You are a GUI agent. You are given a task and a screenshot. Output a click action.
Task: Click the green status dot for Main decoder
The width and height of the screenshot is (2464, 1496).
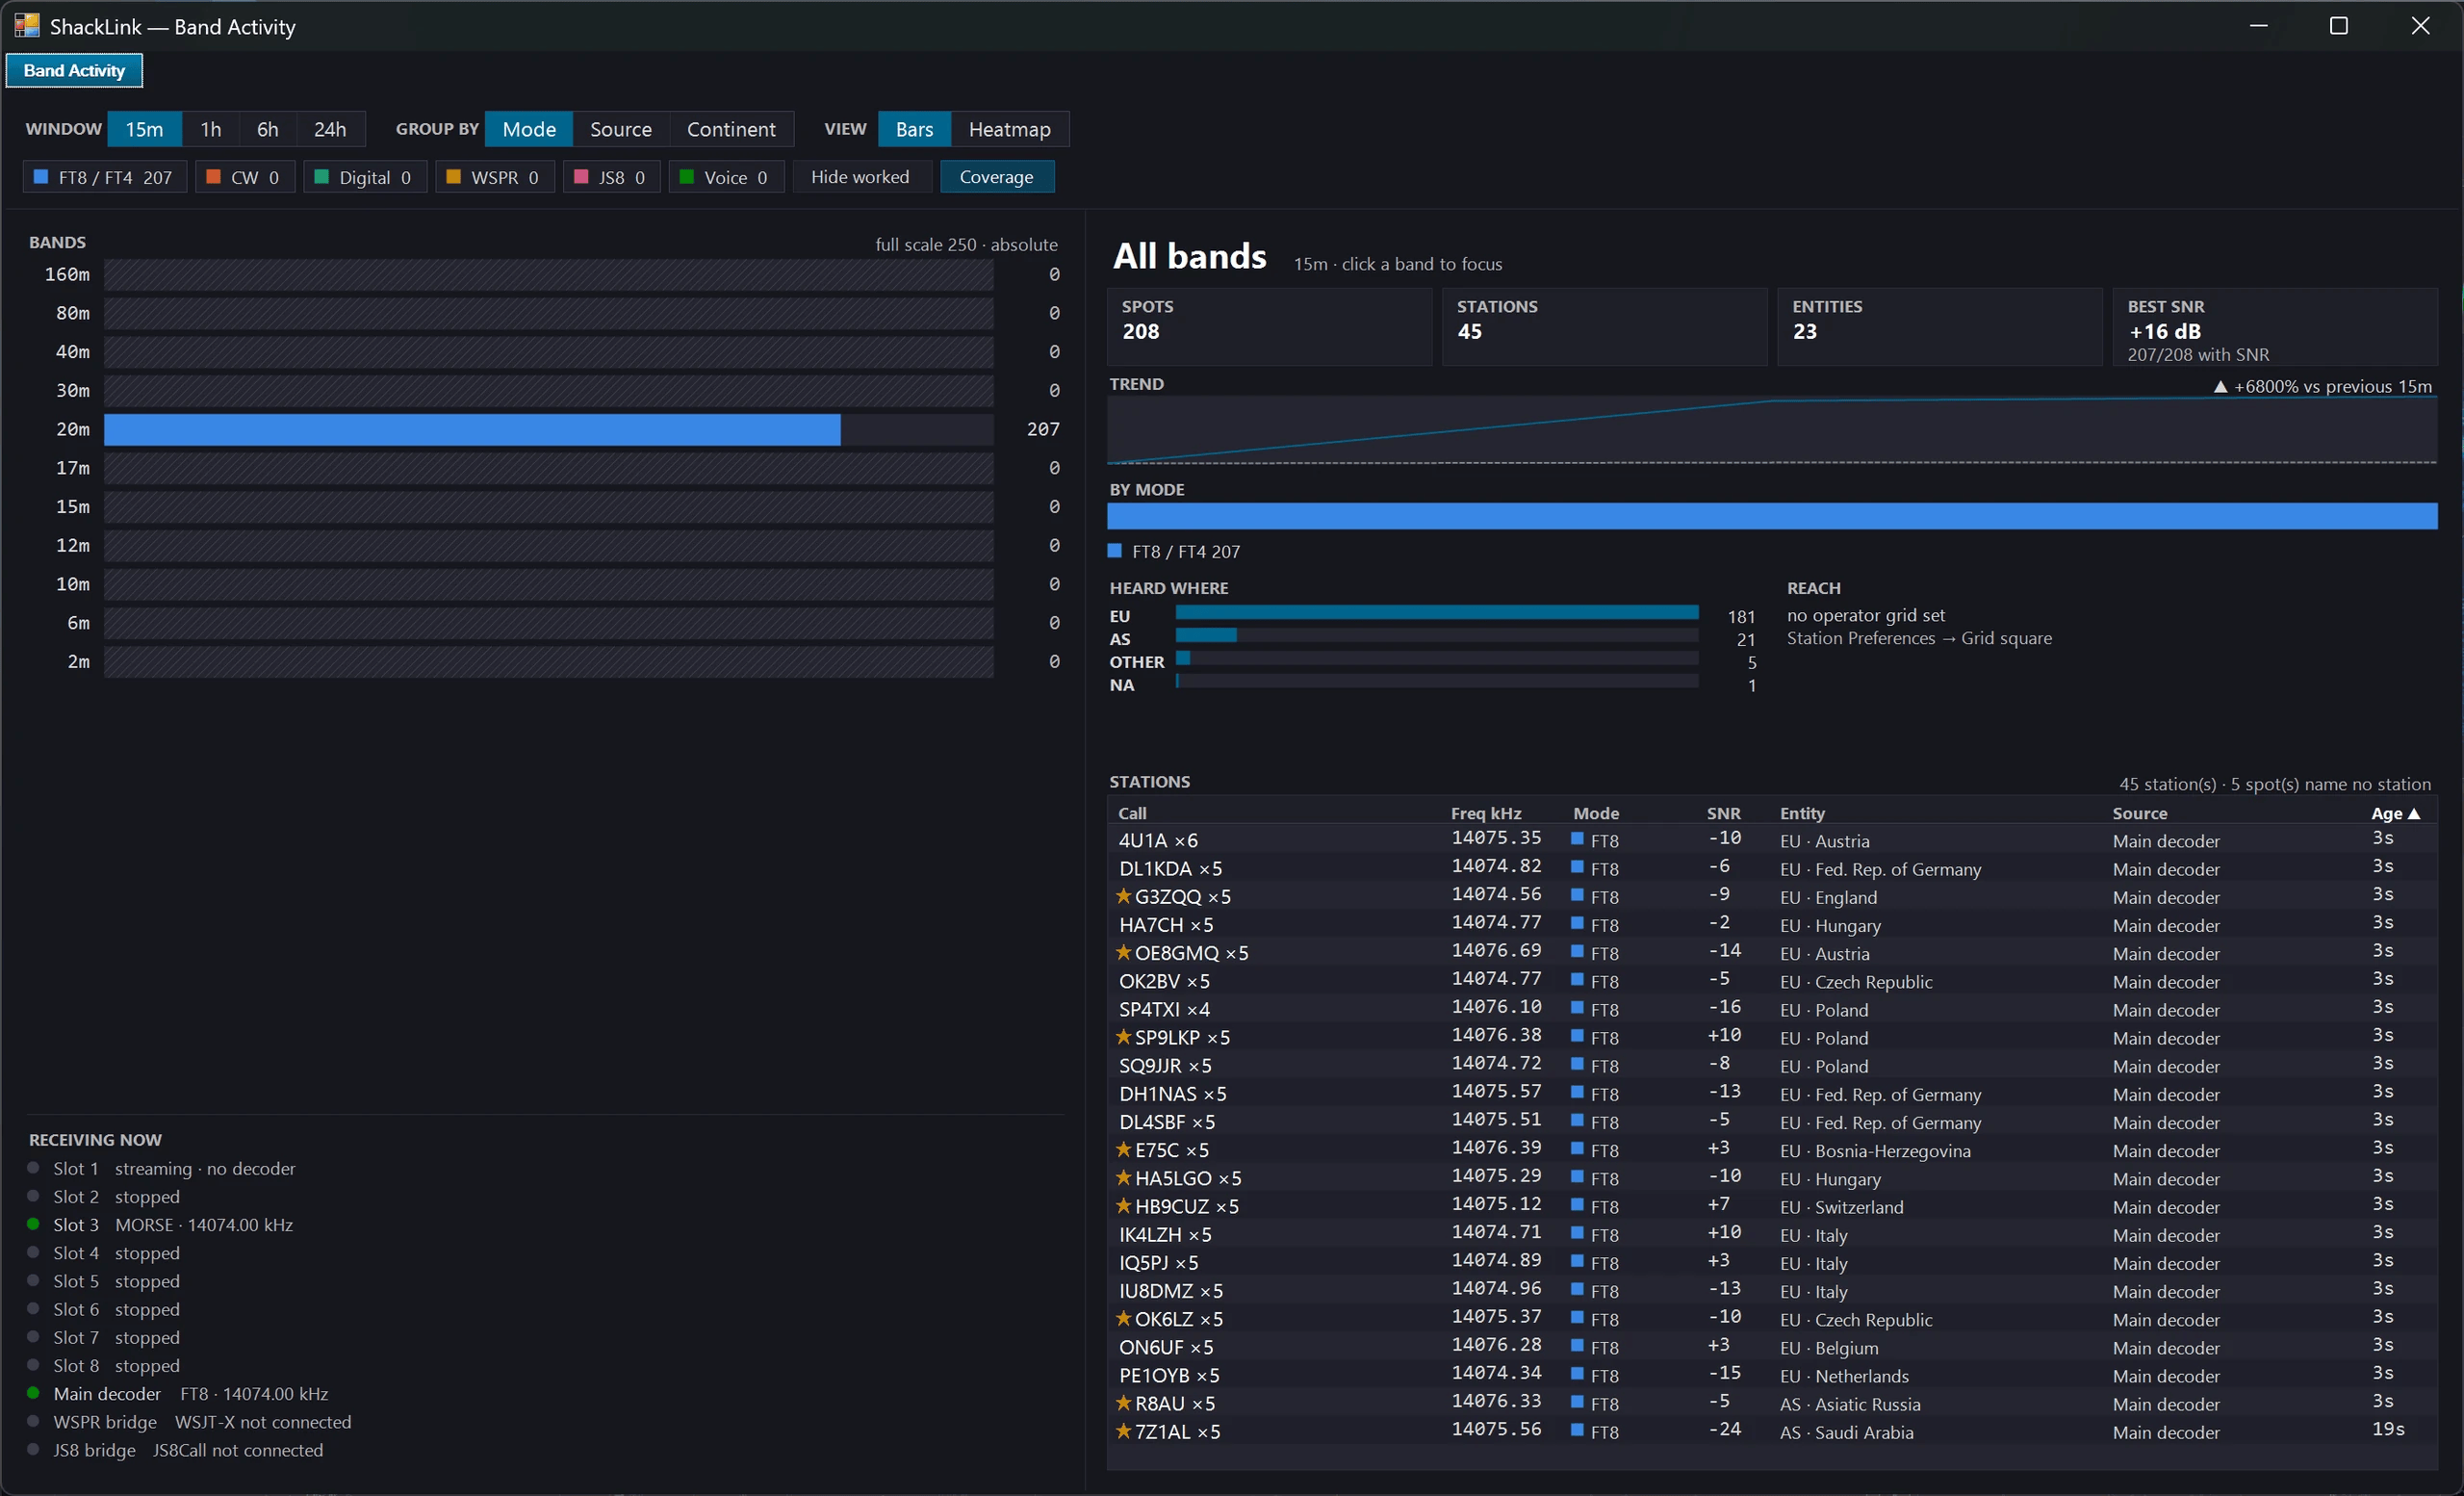click(x=33, y=1393)
